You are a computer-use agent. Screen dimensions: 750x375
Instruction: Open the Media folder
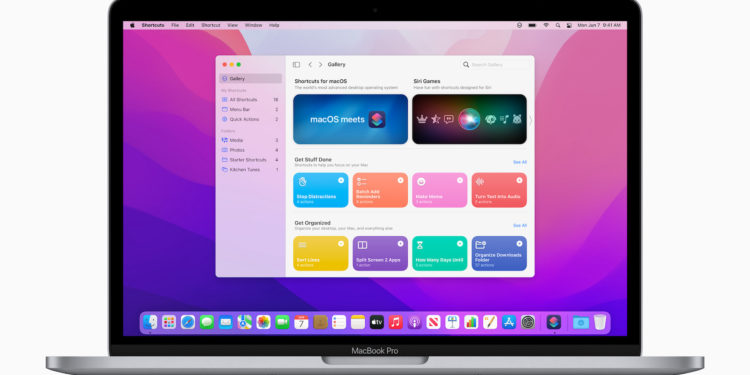coord(250,140)
